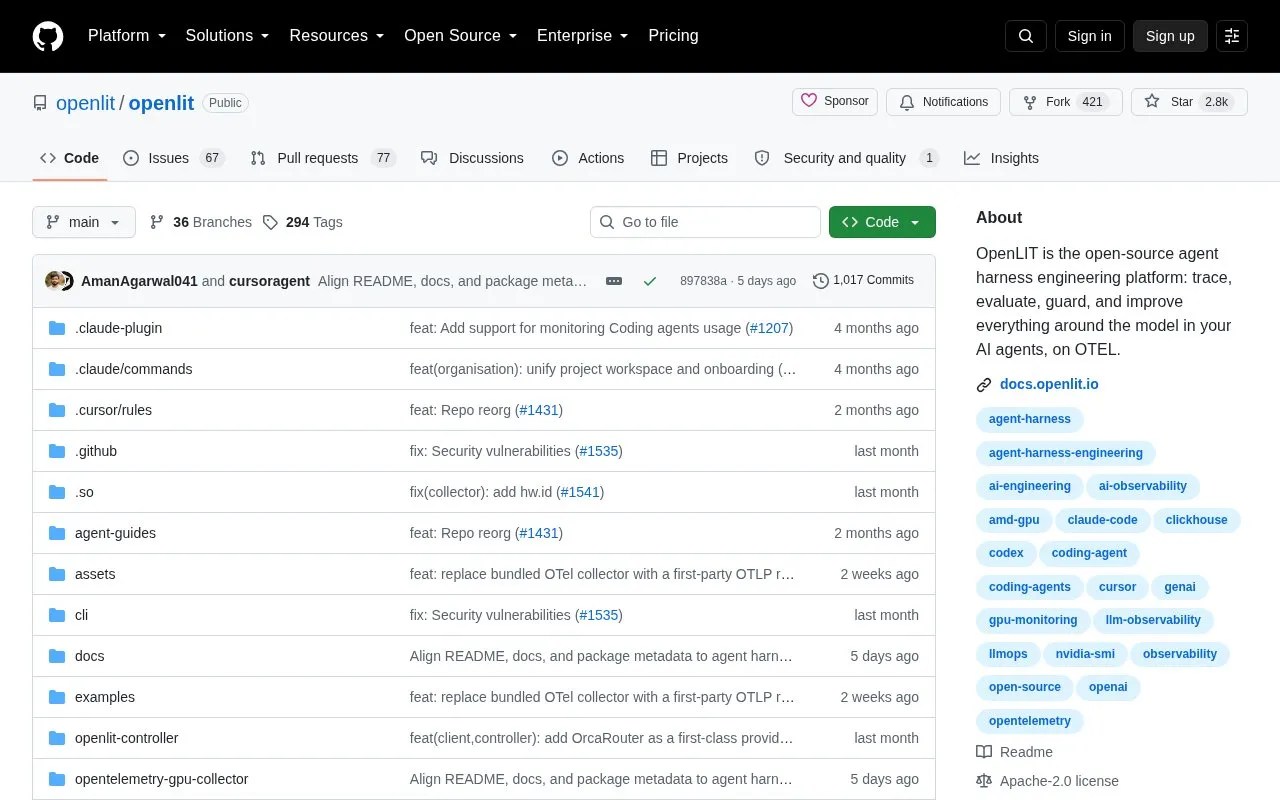The width and height of the screenshot is (1280, 800).
Task: Click the book icon next to Readme
Action: pyautogui.click(x=984, y=752)
